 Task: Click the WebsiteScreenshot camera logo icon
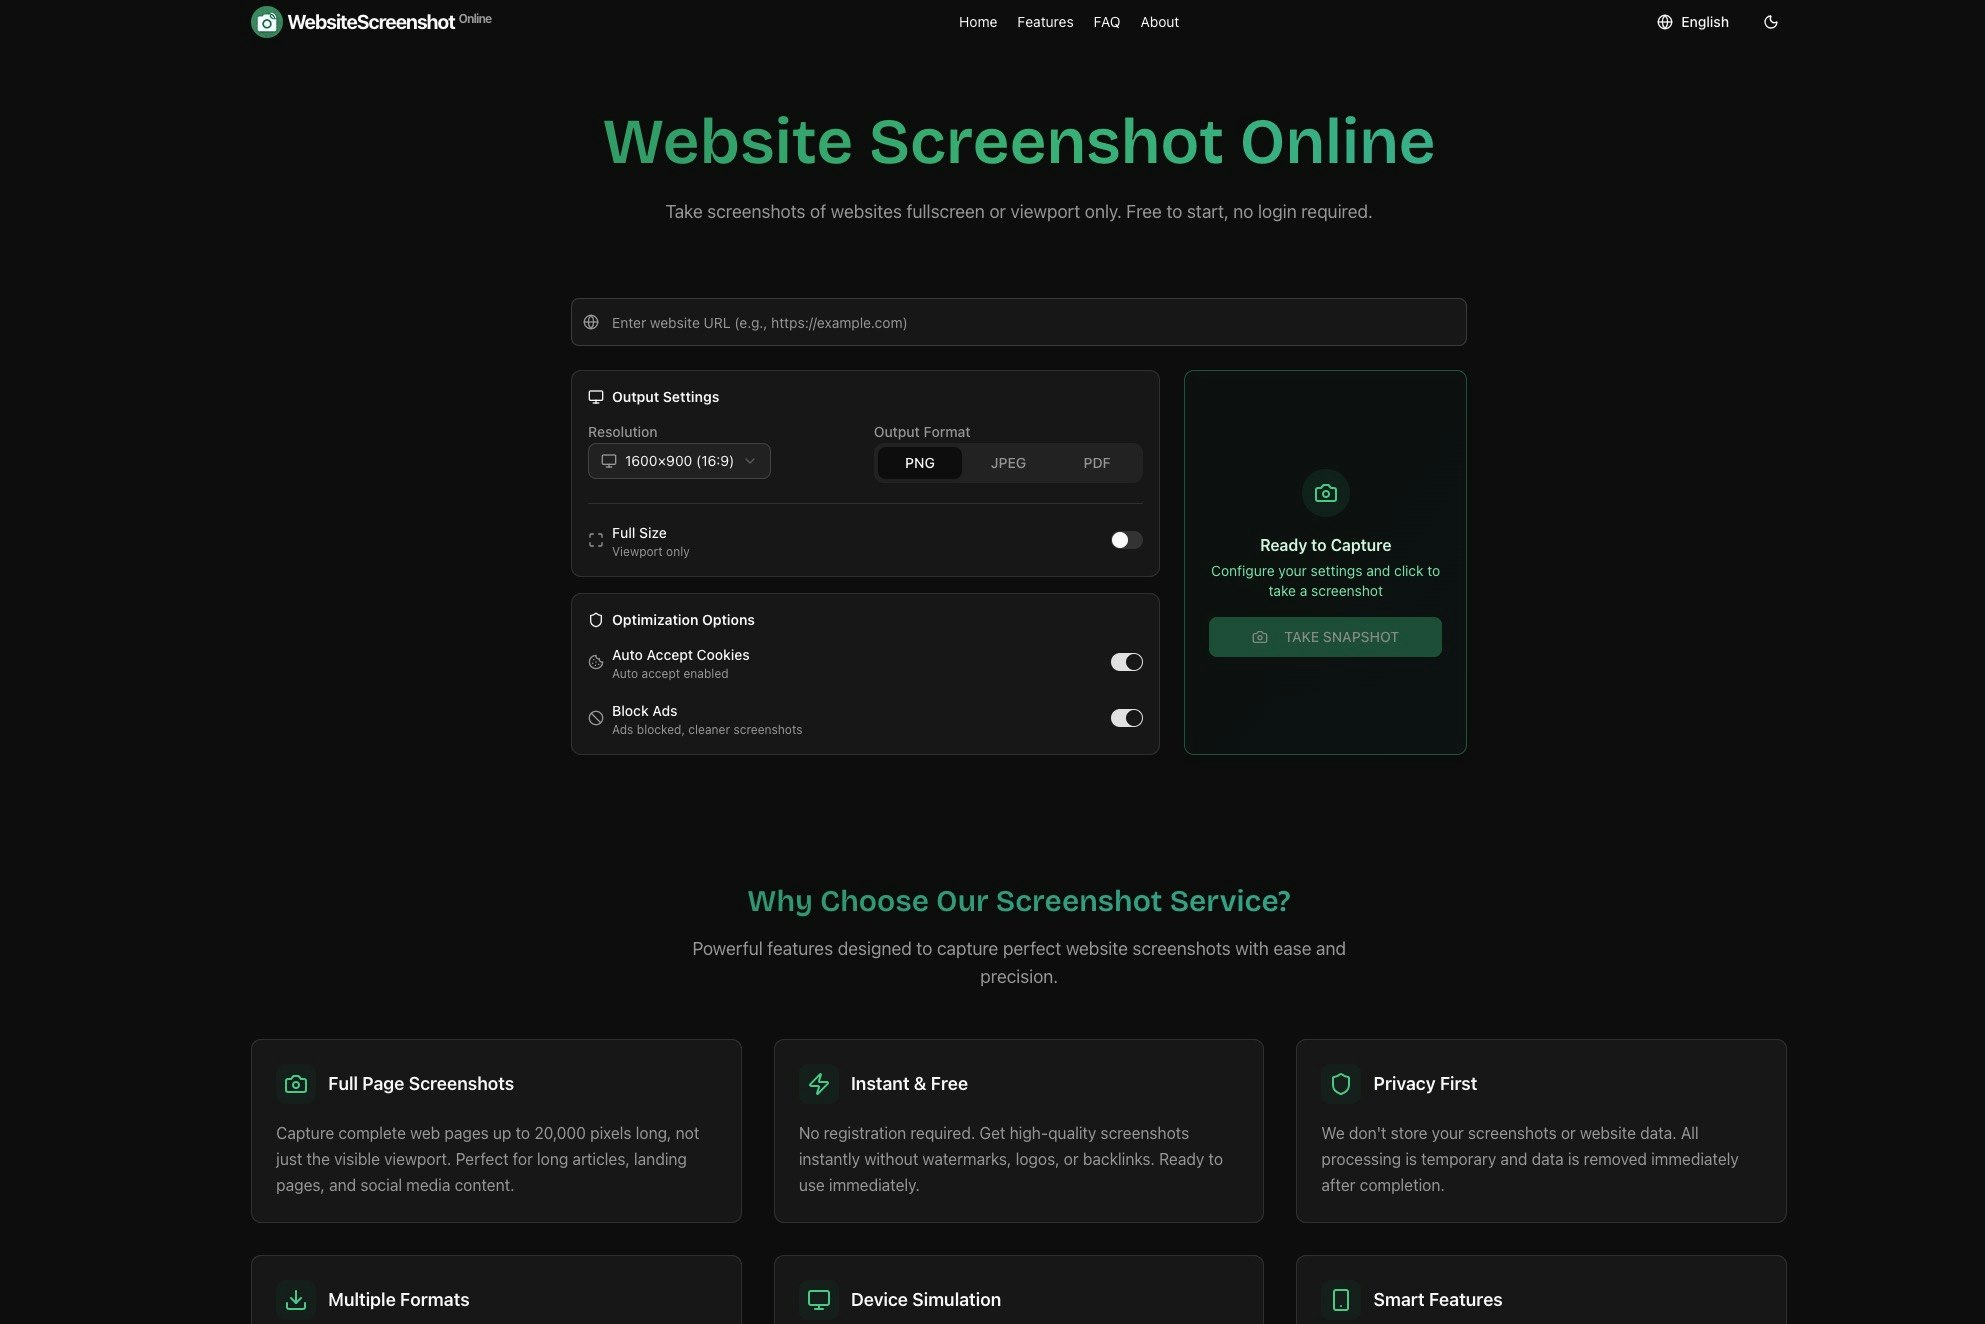(x=265, y=21)
